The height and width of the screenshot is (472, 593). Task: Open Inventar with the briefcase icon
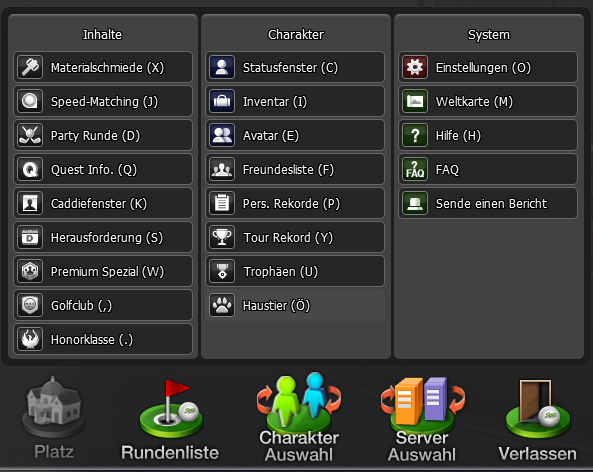click(222, 101)
